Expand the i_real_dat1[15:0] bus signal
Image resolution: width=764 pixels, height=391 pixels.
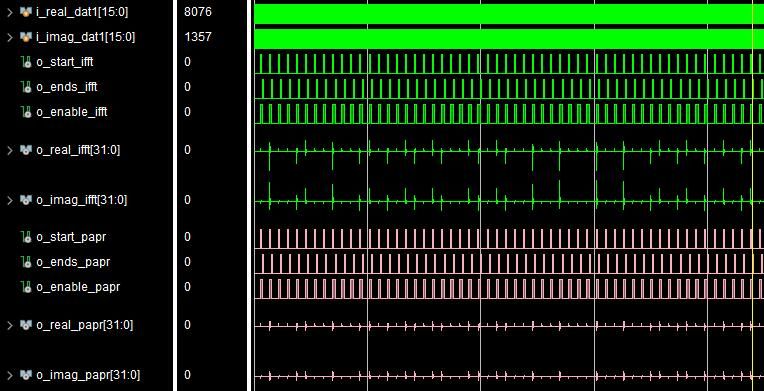pyautogui.click(x=10, y=12)
